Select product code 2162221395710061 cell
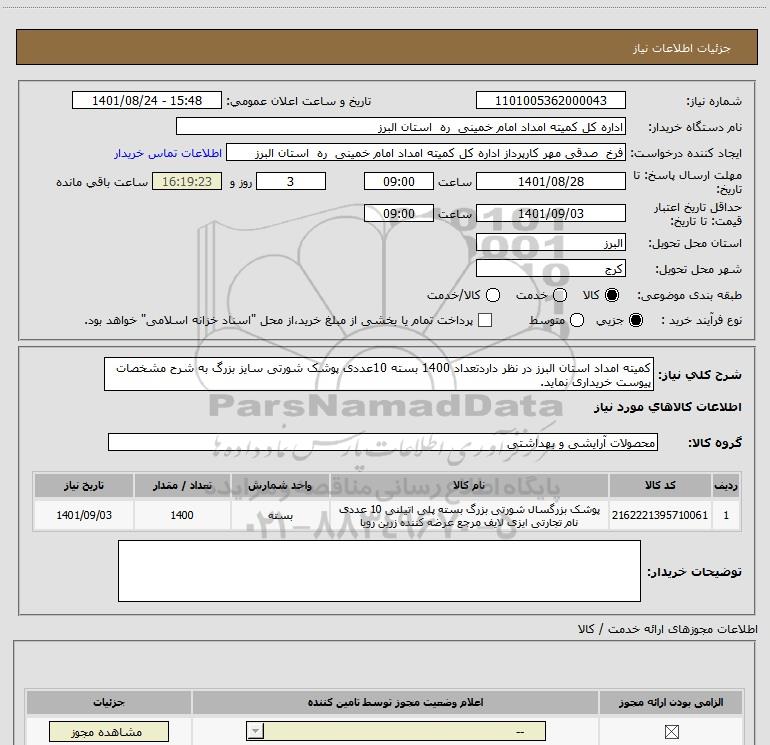Screen dimensions: 770x745 tap(660, 515)
